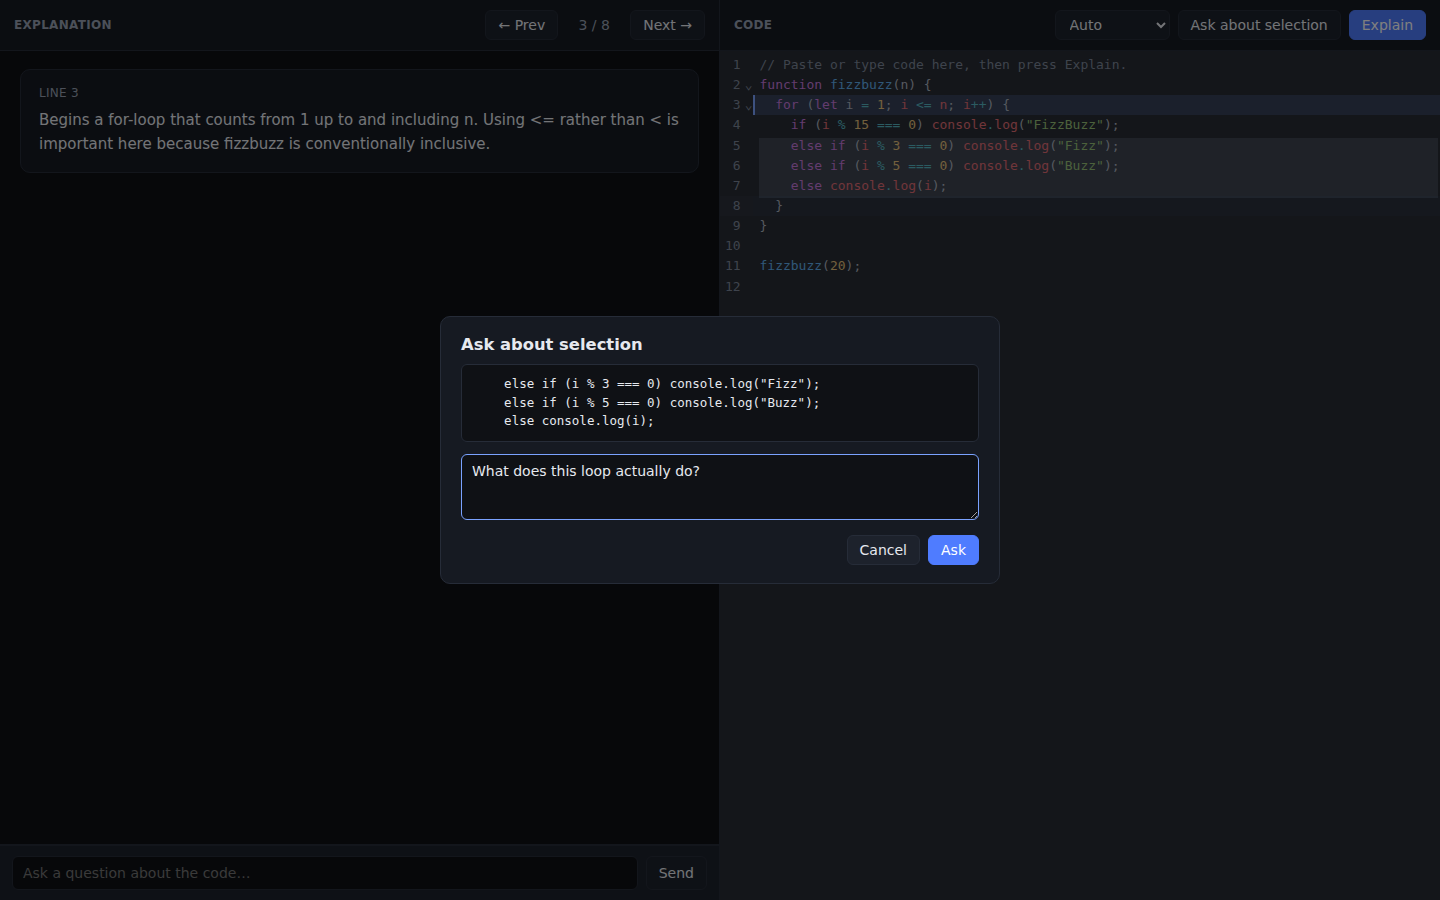Click line number 1 in the gutter

coord(737,65)
